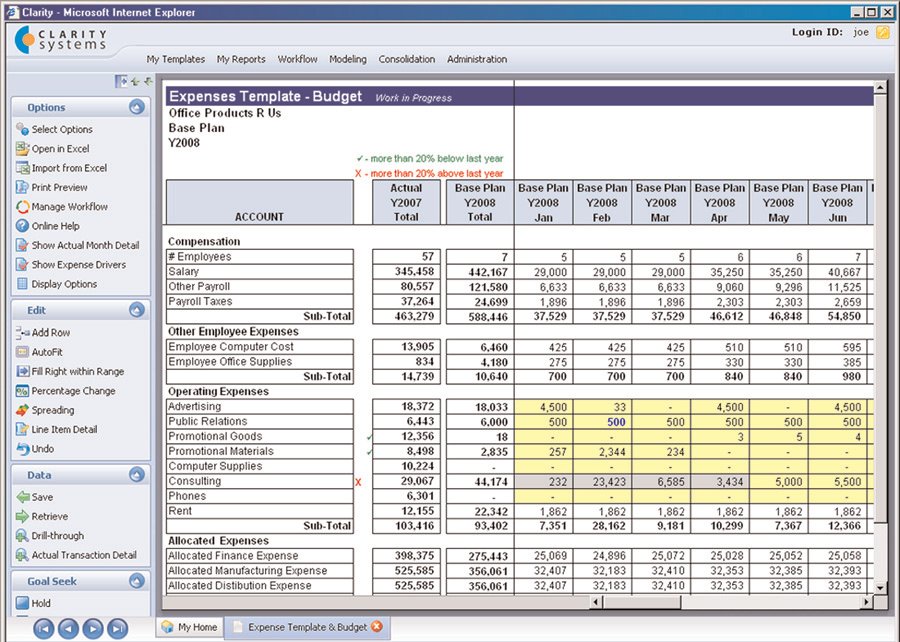Click the Undo icon
The width and height of the screenshot is (900, 642).
(x=22, y=449)
